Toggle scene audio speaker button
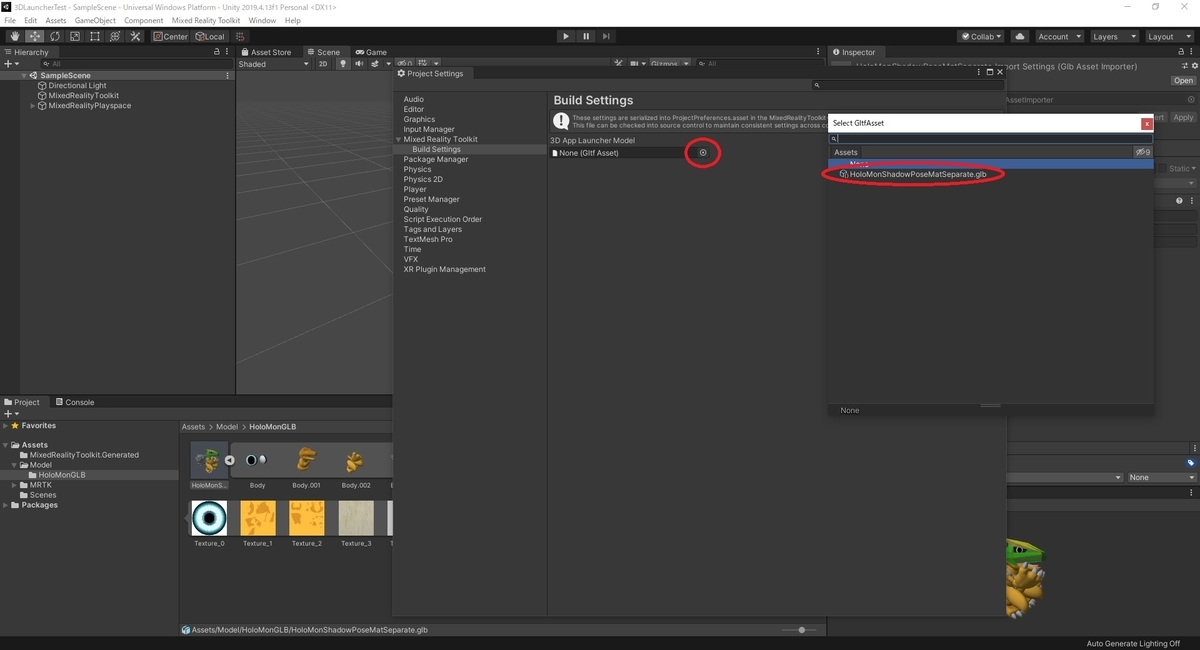The image size is (1200, 650). 360,64
